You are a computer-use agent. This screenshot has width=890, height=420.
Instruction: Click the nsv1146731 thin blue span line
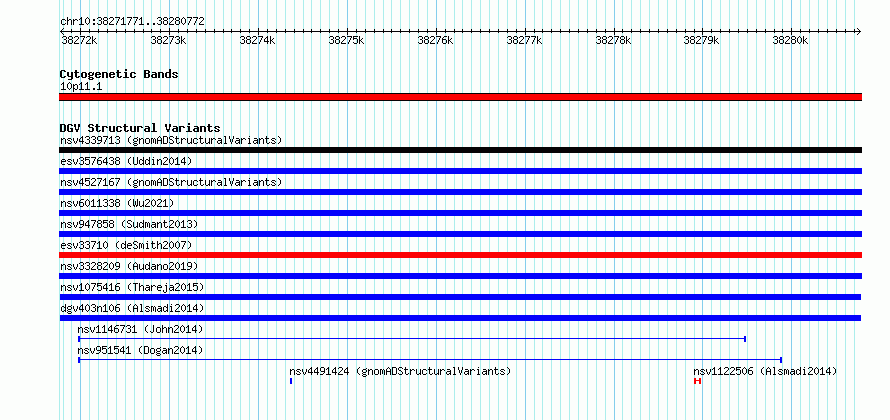[x=412, y=339]
